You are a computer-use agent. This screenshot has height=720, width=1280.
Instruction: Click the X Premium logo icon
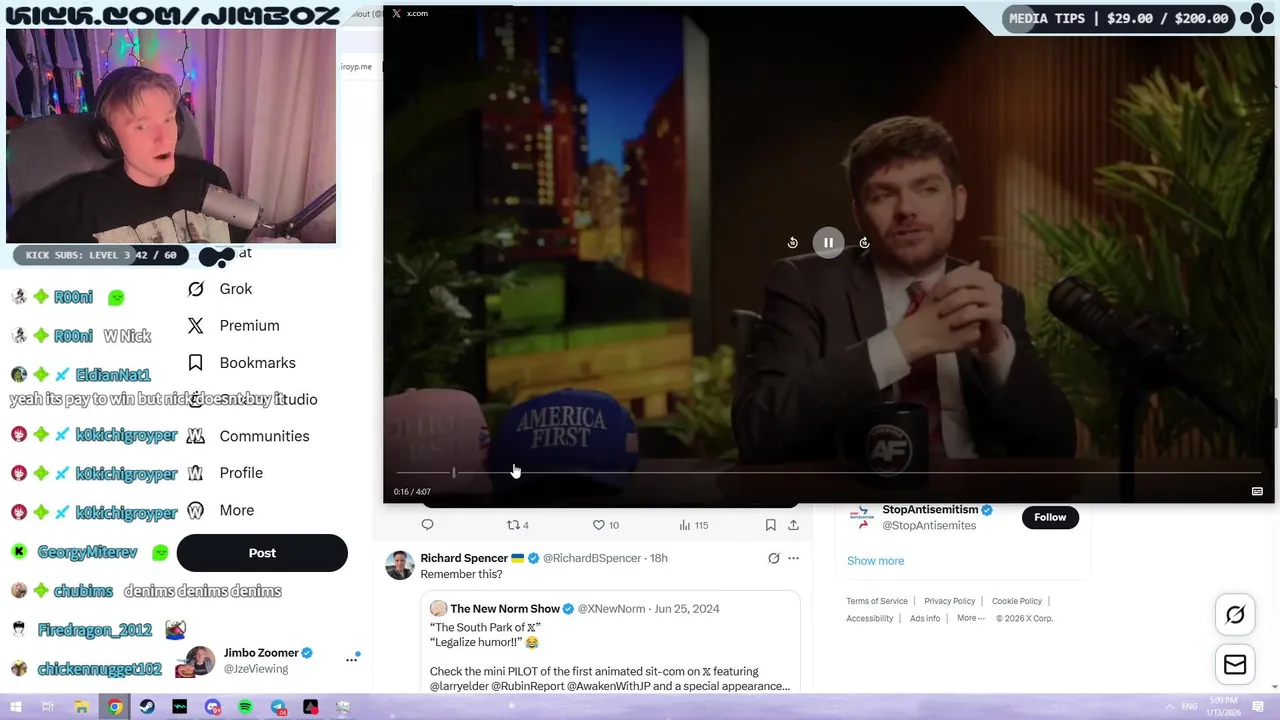pyautogui.click(x=196, y=326)
